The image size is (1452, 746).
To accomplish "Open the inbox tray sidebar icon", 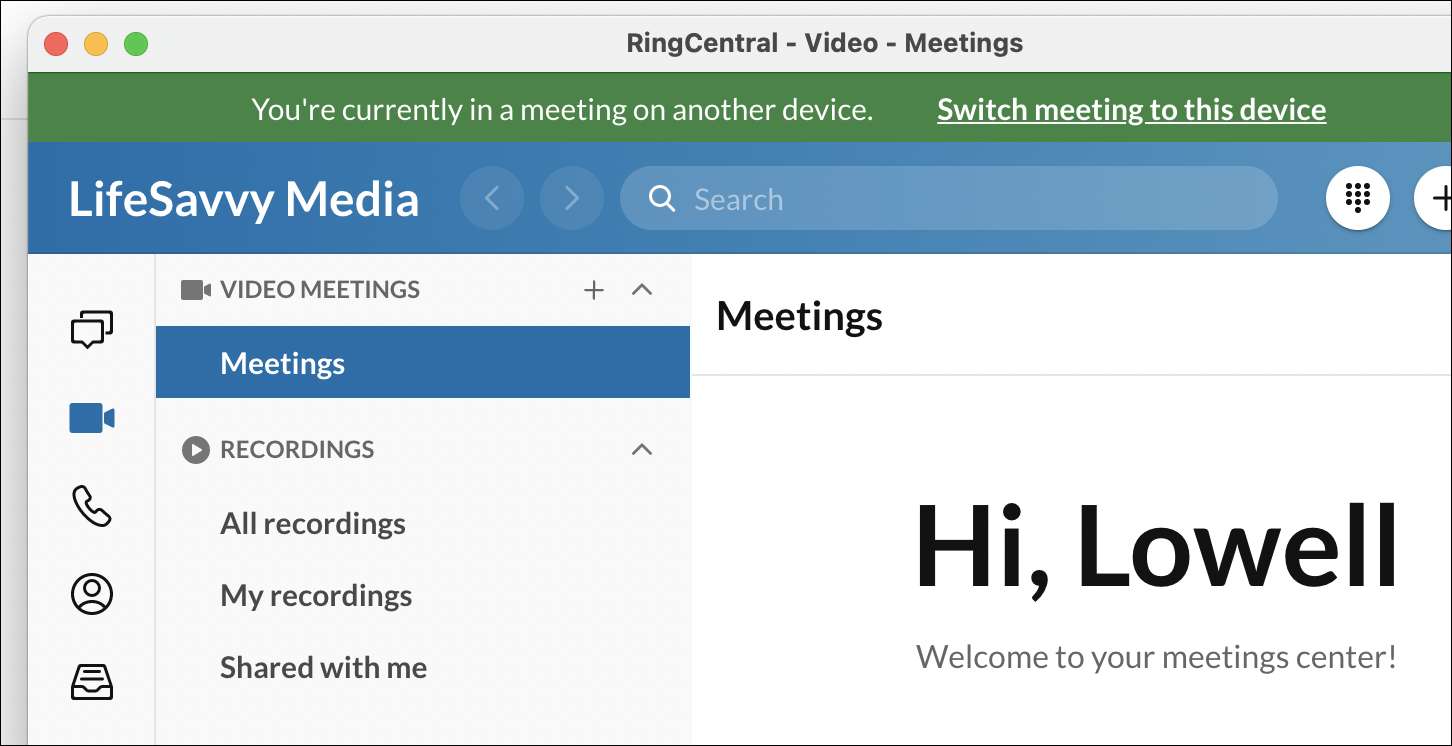I will point(92,682).
